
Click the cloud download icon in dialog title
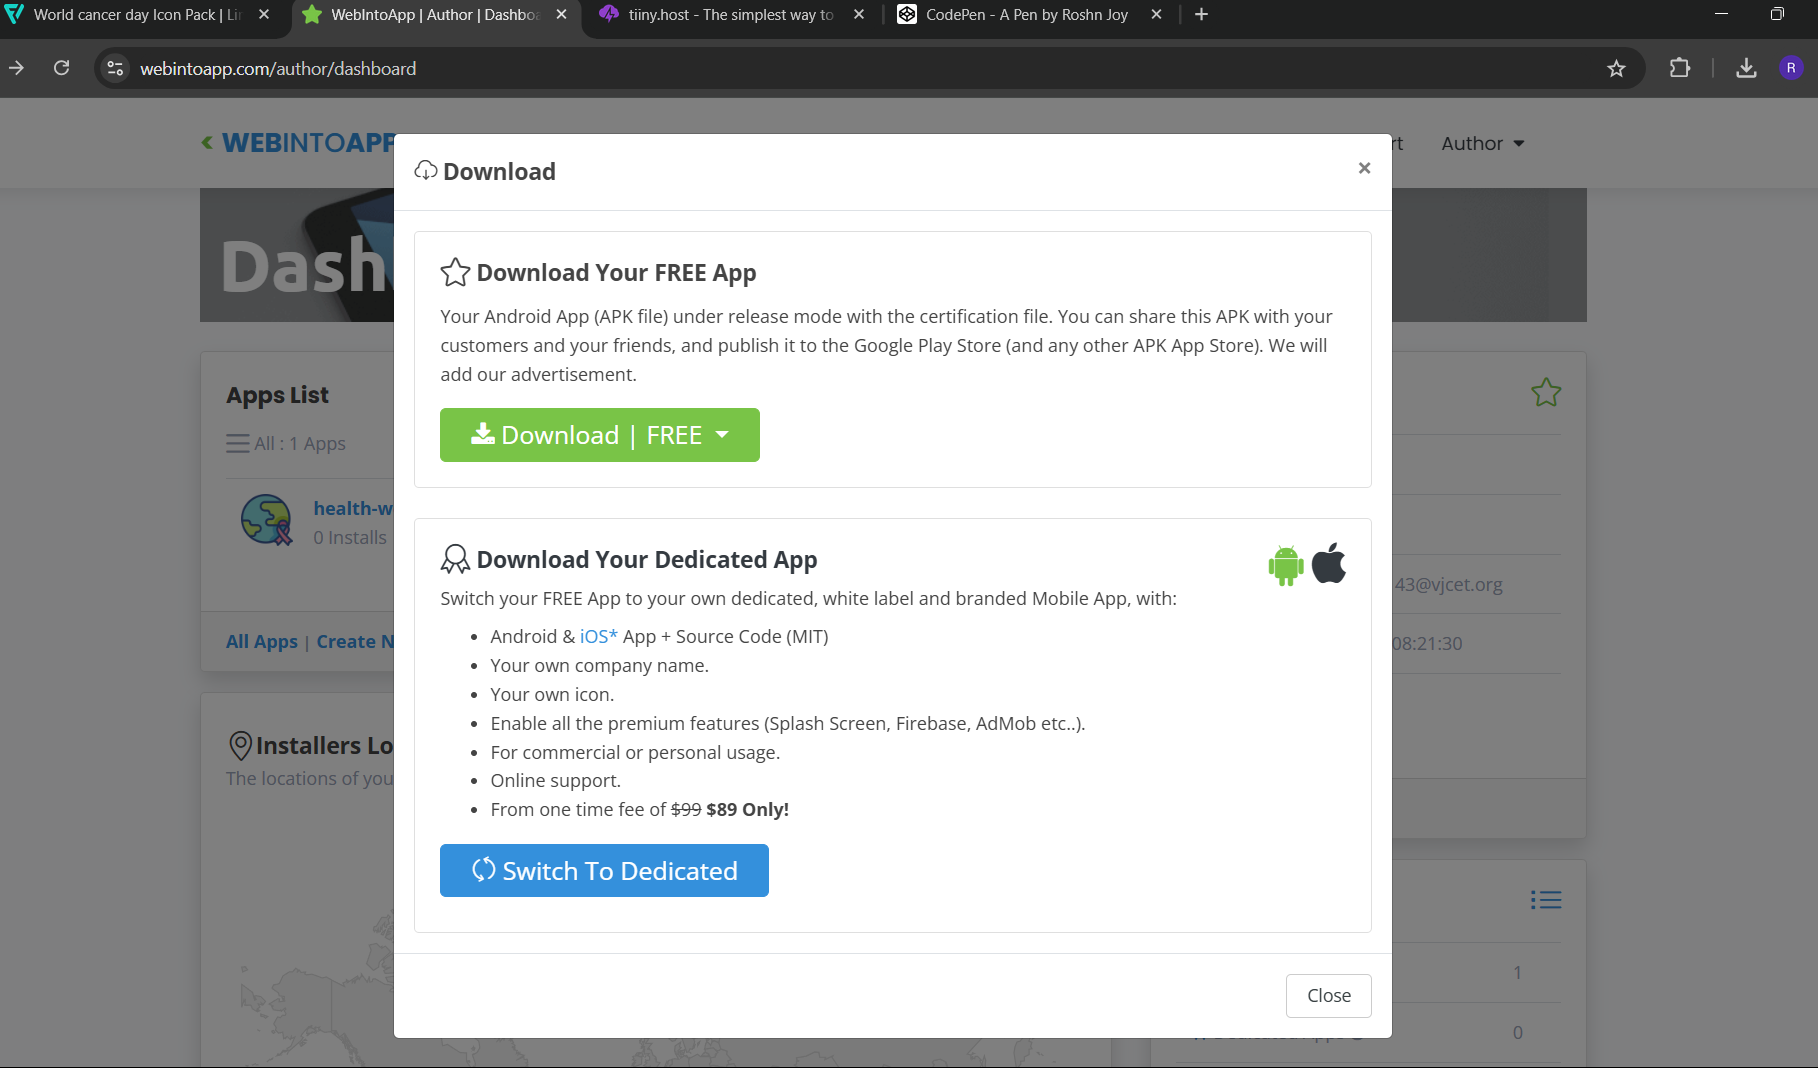(x=425, y=171)
